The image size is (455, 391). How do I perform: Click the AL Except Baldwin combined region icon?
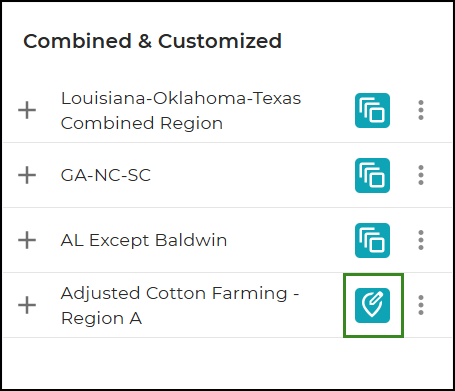coord(372,240)
